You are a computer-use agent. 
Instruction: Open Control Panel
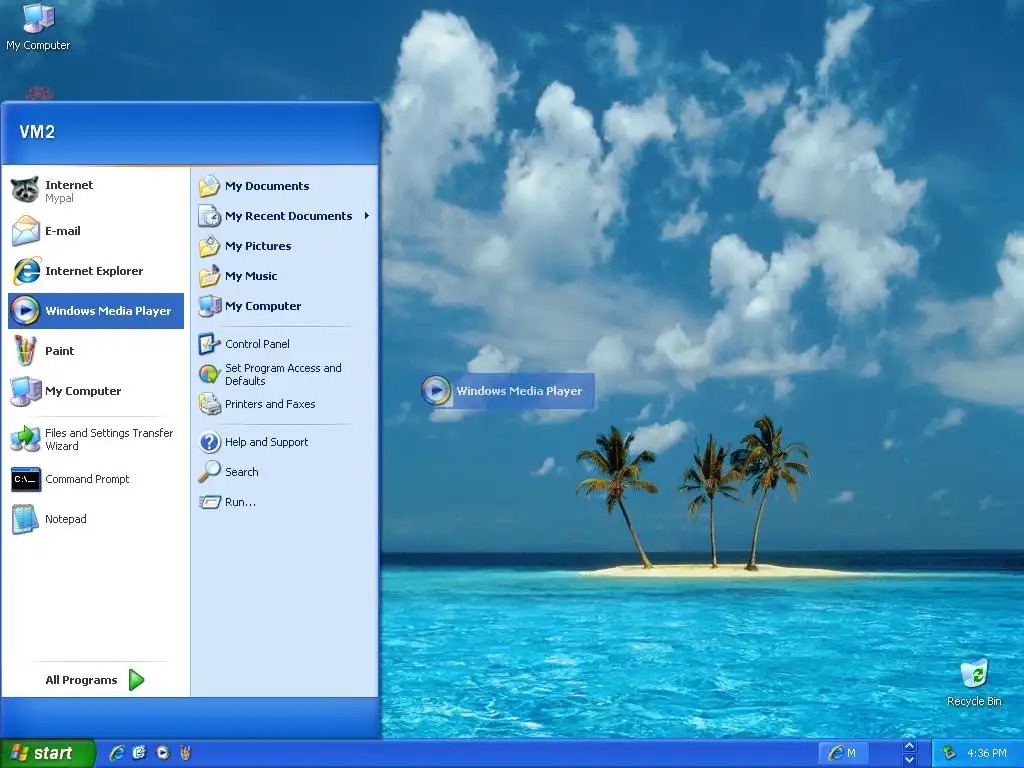[x=284, y=344]
